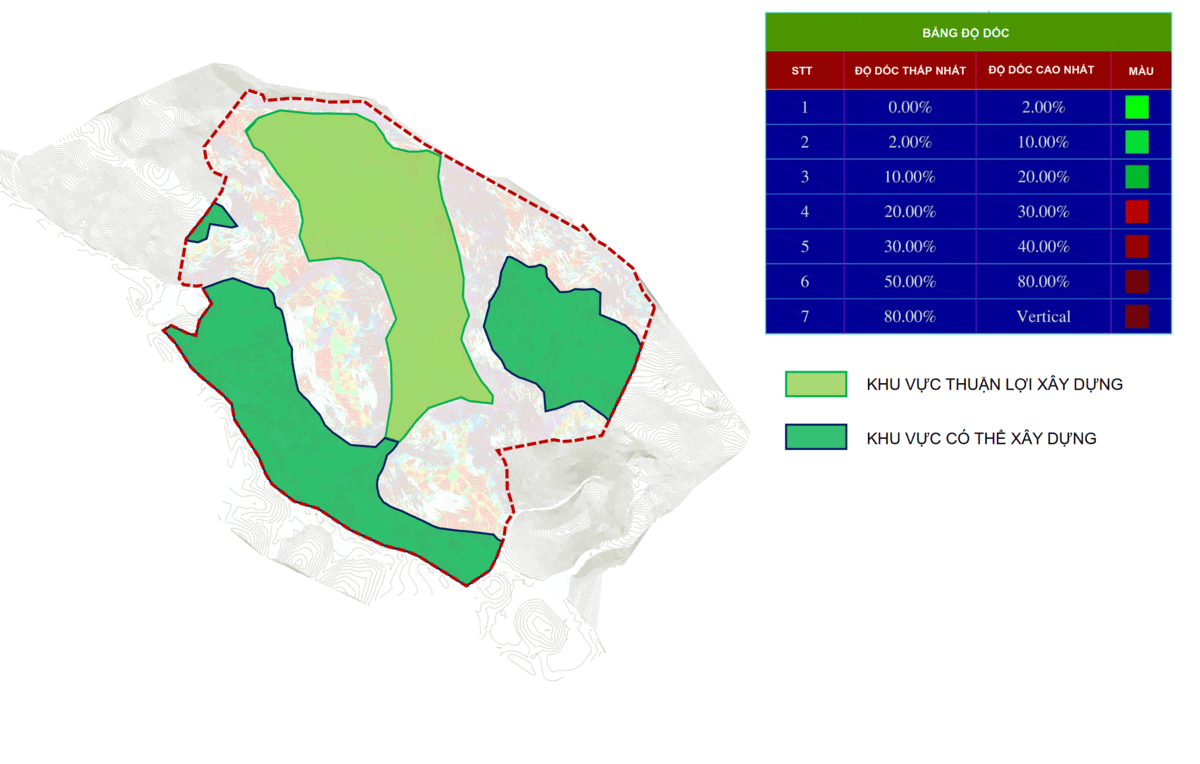The height and width of the screenshot is (764, 1200).
Task: Click STT cell "6" in the slope table
Action: pyautogui.click(x=804, y=282)
